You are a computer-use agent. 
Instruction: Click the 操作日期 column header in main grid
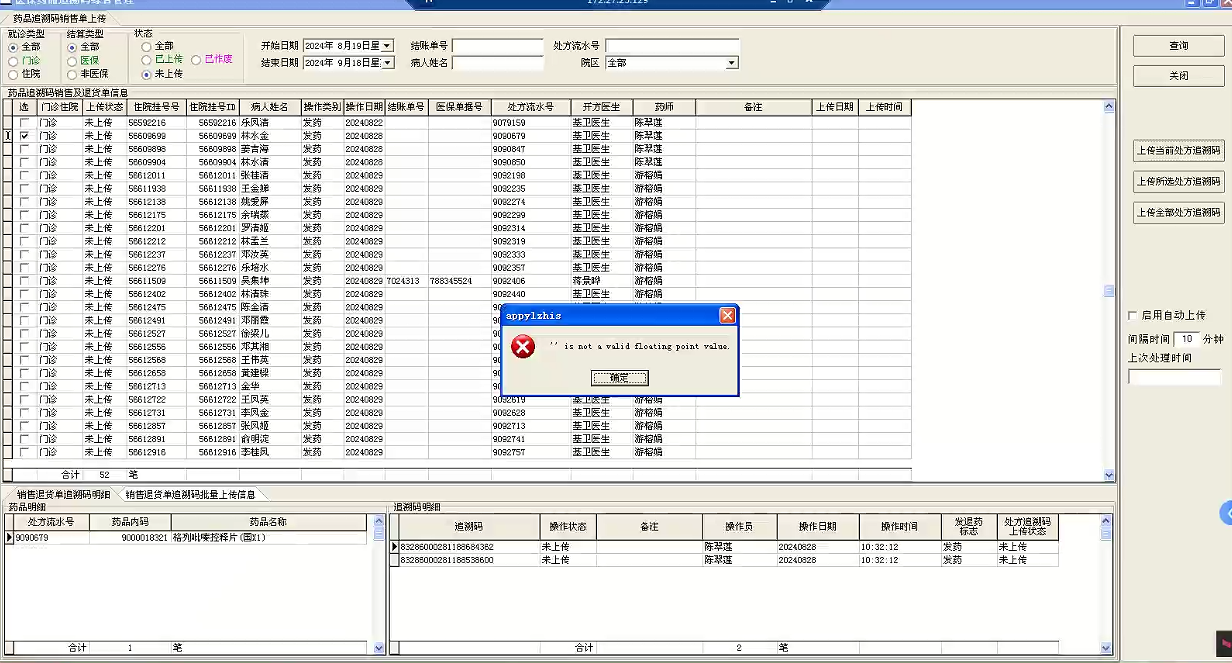click(364, 107)
